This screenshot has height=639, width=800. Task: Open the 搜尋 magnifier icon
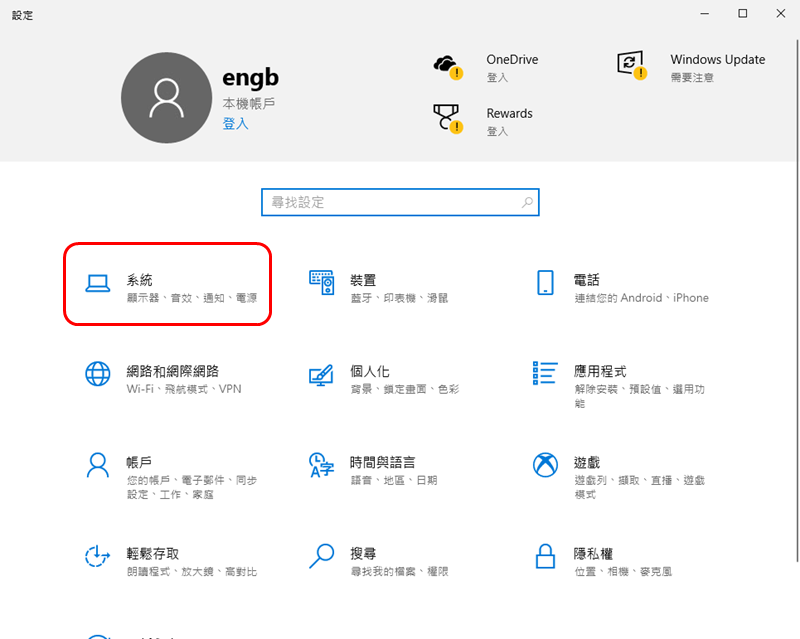(322, 556)
